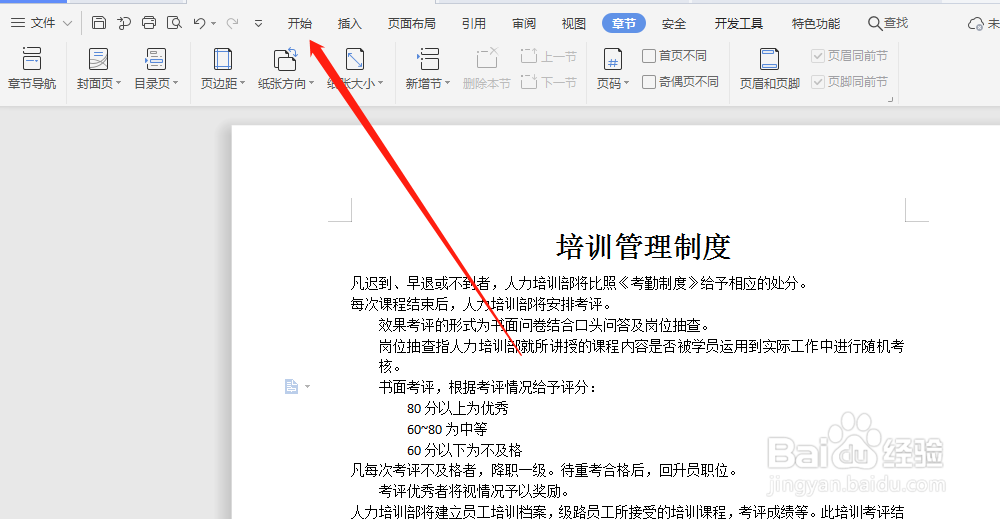The height and width of the screenshot is (519, 1000).
Task: Switch to the 特色功能 tab
Action: pyautogui.click(x=816, y=24)
